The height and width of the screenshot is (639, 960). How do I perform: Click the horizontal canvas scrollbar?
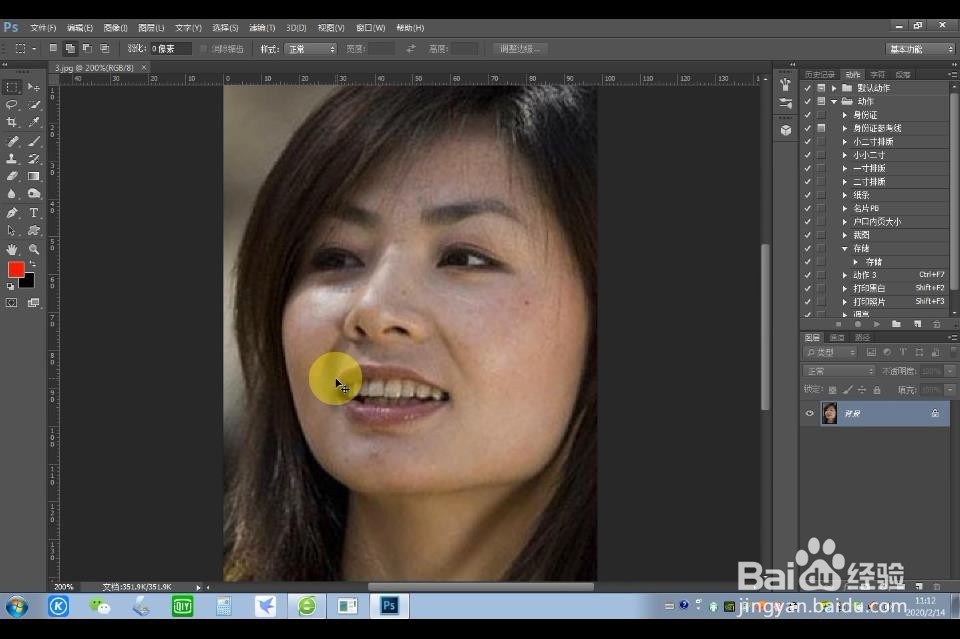[481, 587]
